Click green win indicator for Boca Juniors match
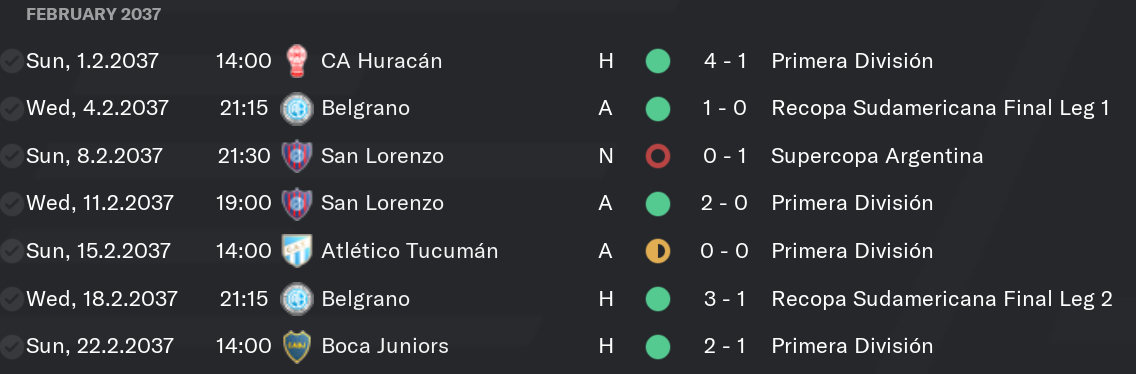Viewport: 1136px width, 374px height. point(658,346)
